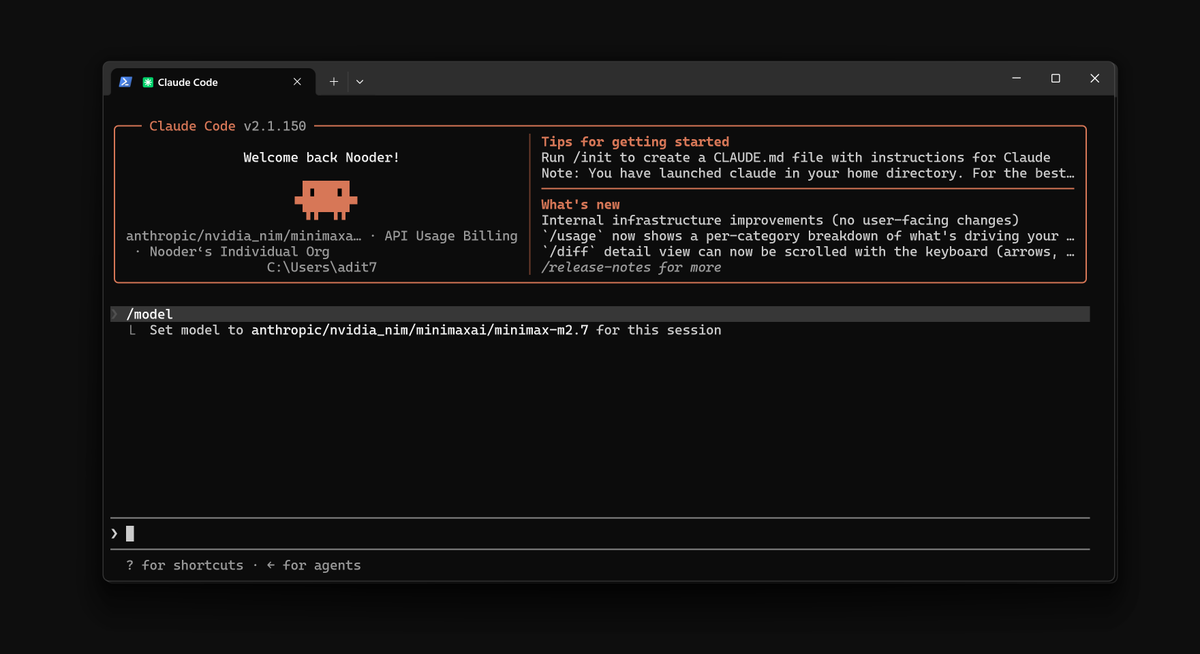Minimize the terminal window
The height and width of the screenshot is (654, 1200).
tap(1016, 78)
